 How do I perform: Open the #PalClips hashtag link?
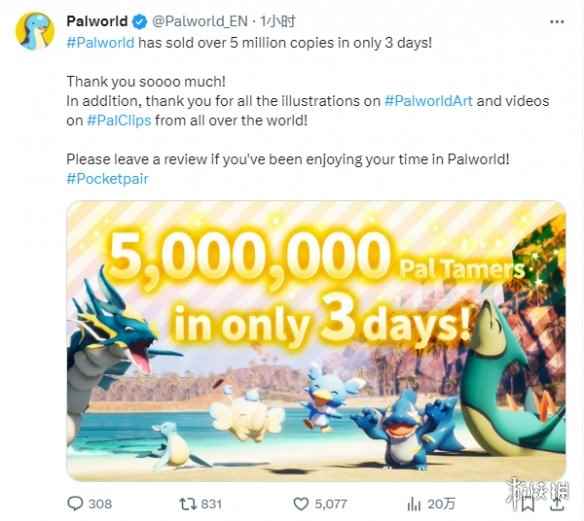click(119, 120)
